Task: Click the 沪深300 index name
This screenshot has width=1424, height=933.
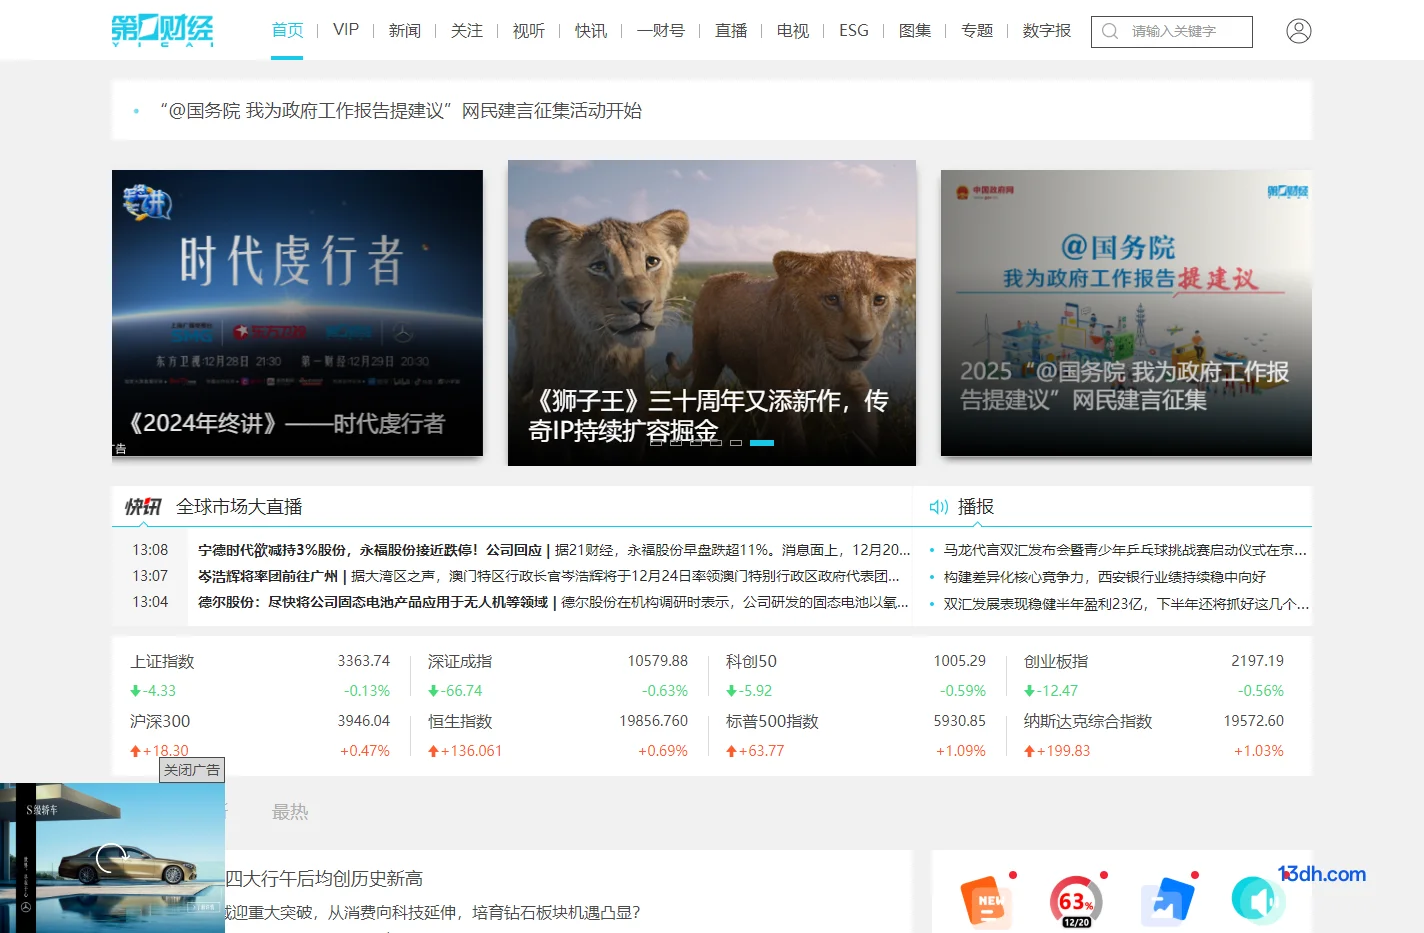Action: pos(160,721)
